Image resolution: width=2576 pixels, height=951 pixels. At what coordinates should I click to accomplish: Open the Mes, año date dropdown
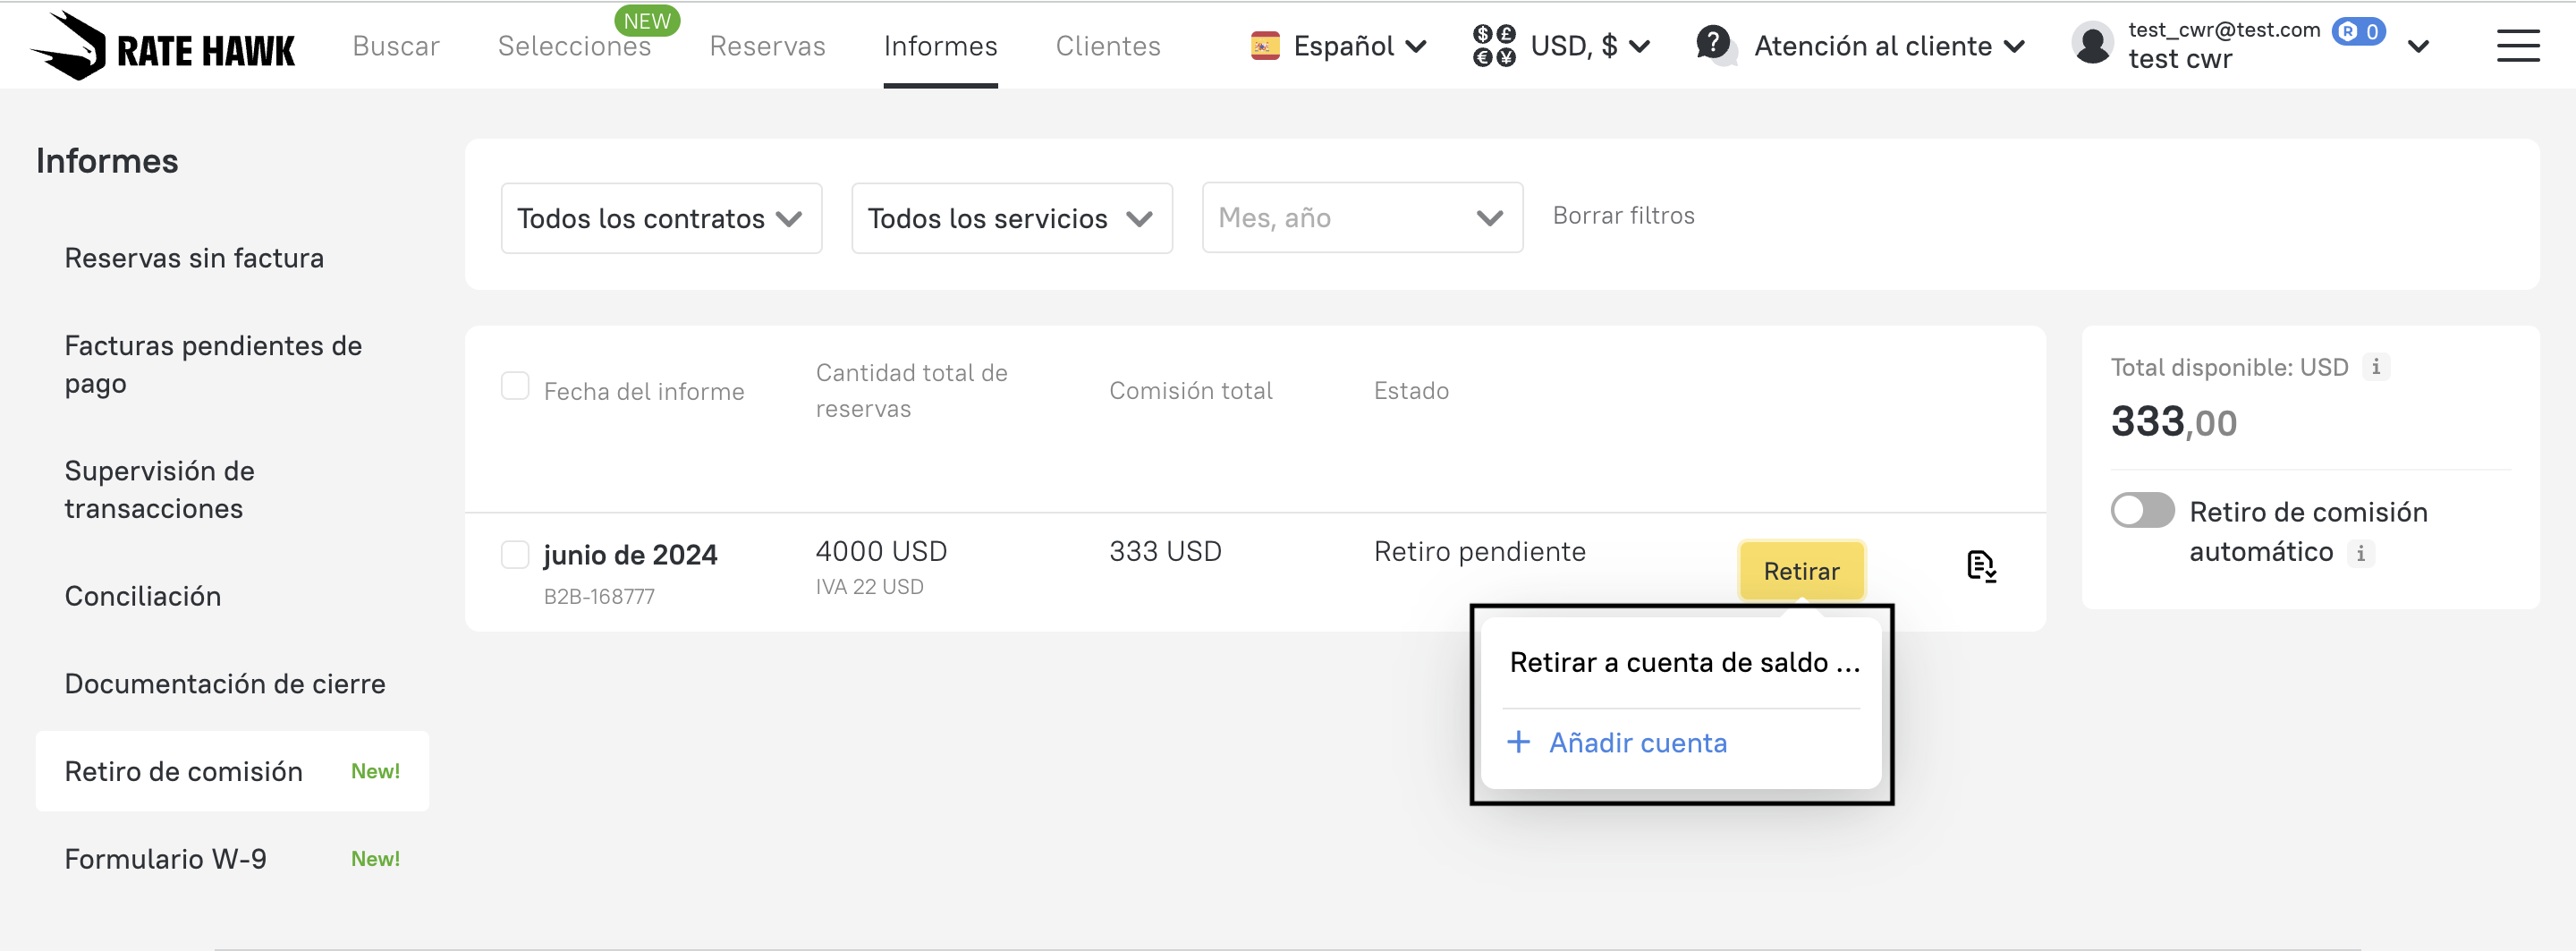(1361, 218)
